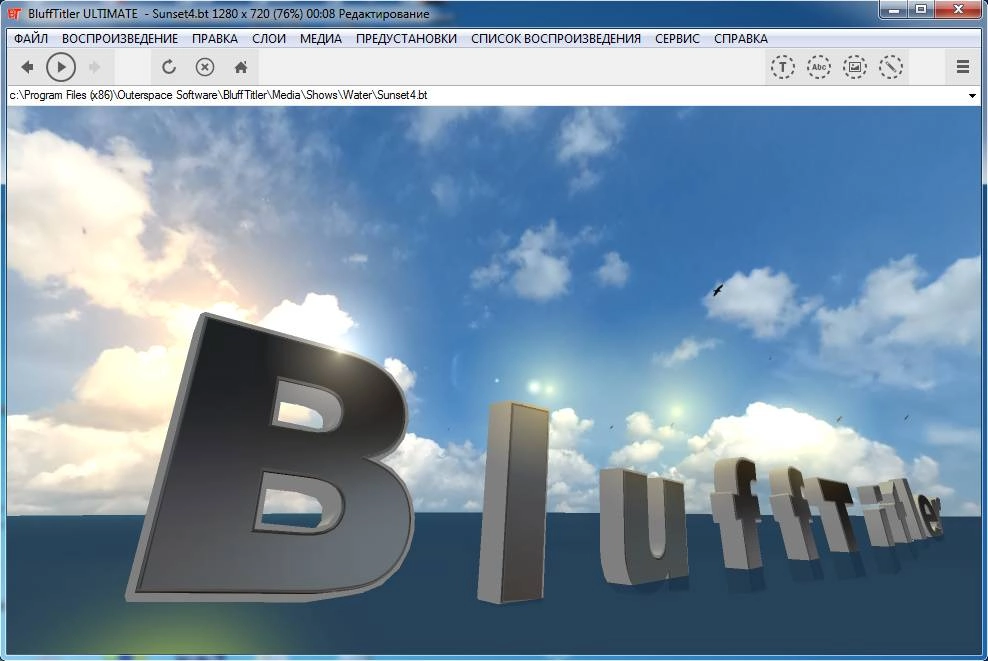Image resolution: width=988 pixels, height=661 pixels.
Task: Add a text layer with T icon
Action: [783, 67]
